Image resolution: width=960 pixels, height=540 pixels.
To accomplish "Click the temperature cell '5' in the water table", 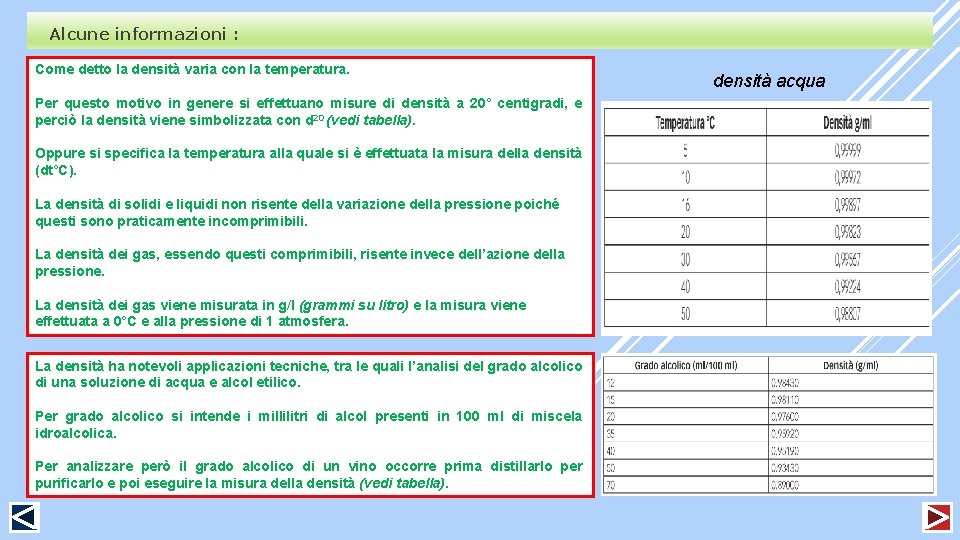I will pyautogui.click(x=685, y=150).
